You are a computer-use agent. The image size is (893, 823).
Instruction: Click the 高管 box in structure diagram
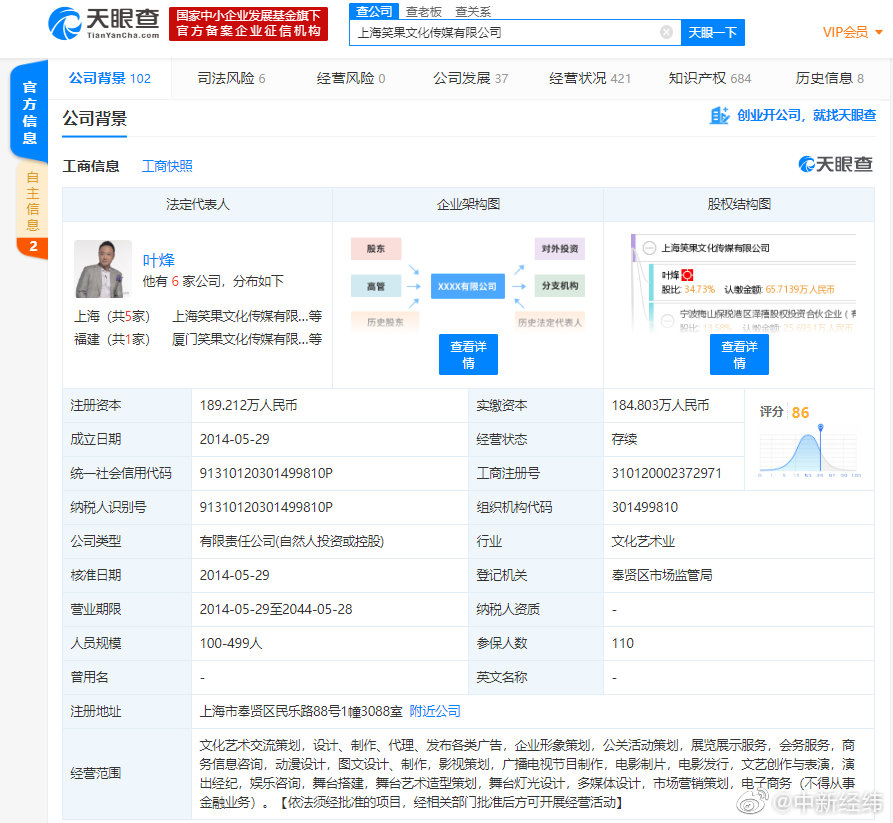[376, 286]
